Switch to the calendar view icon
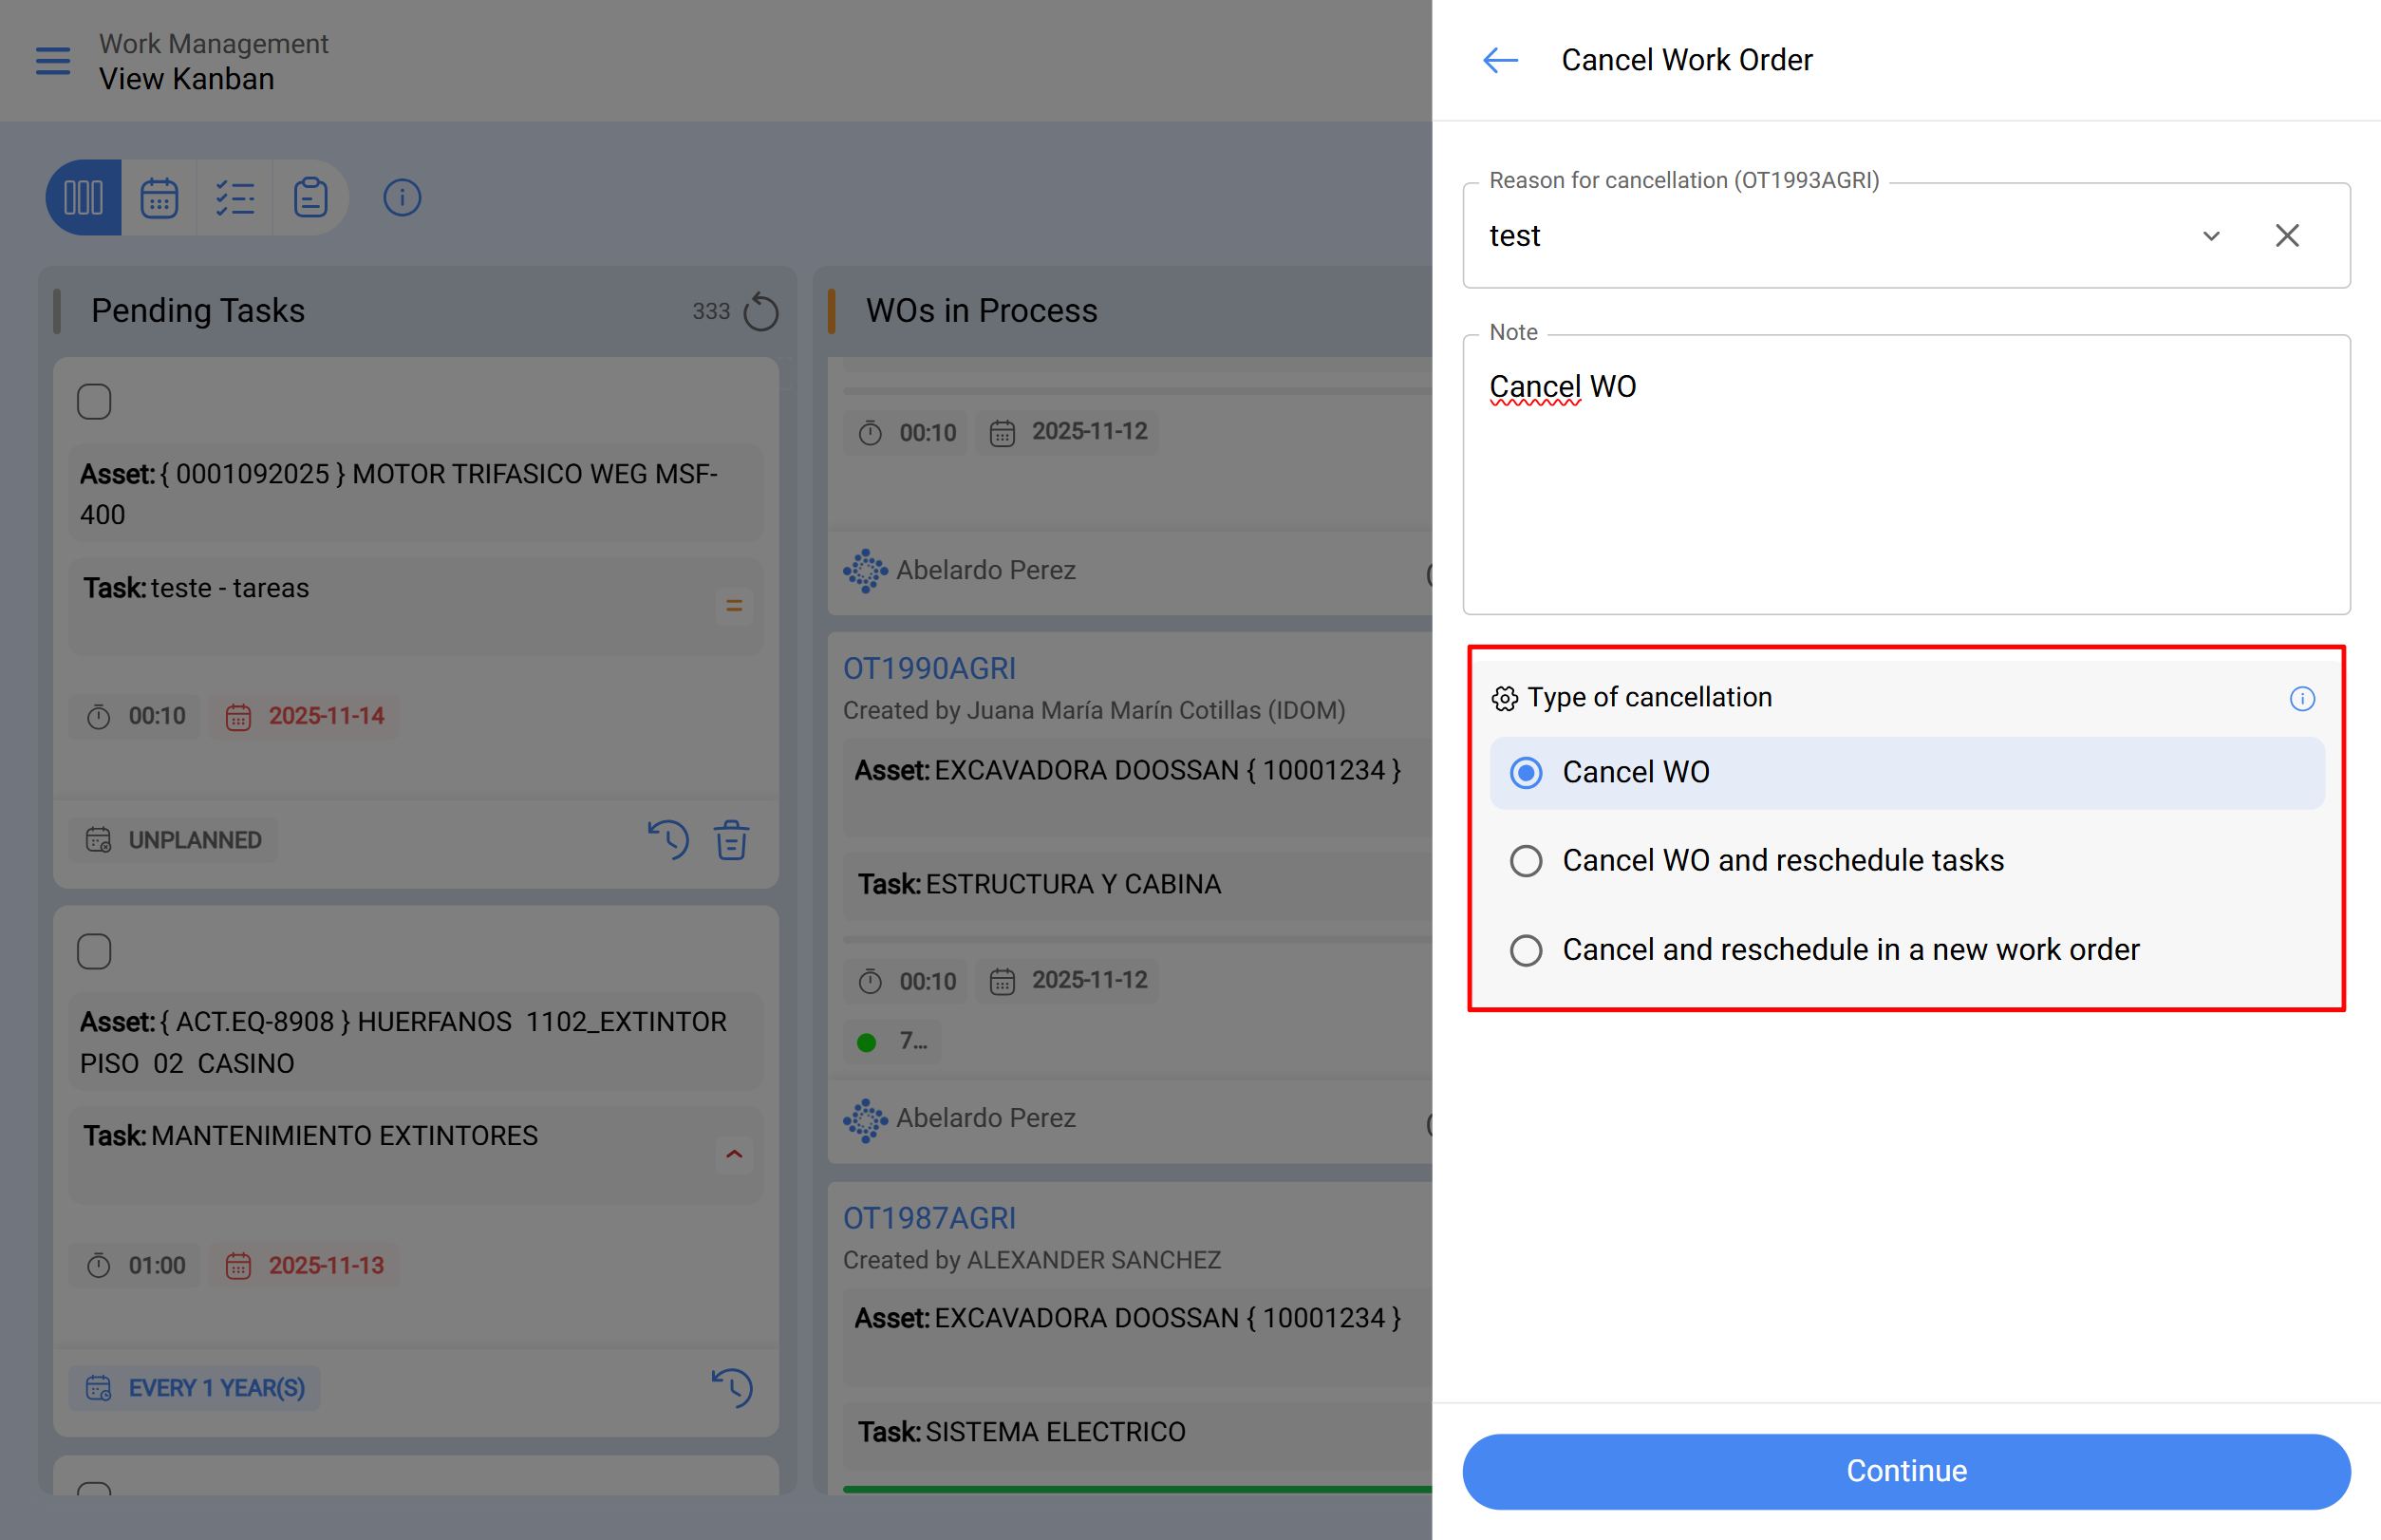The image size is (2381, 1540). [159, 198]
